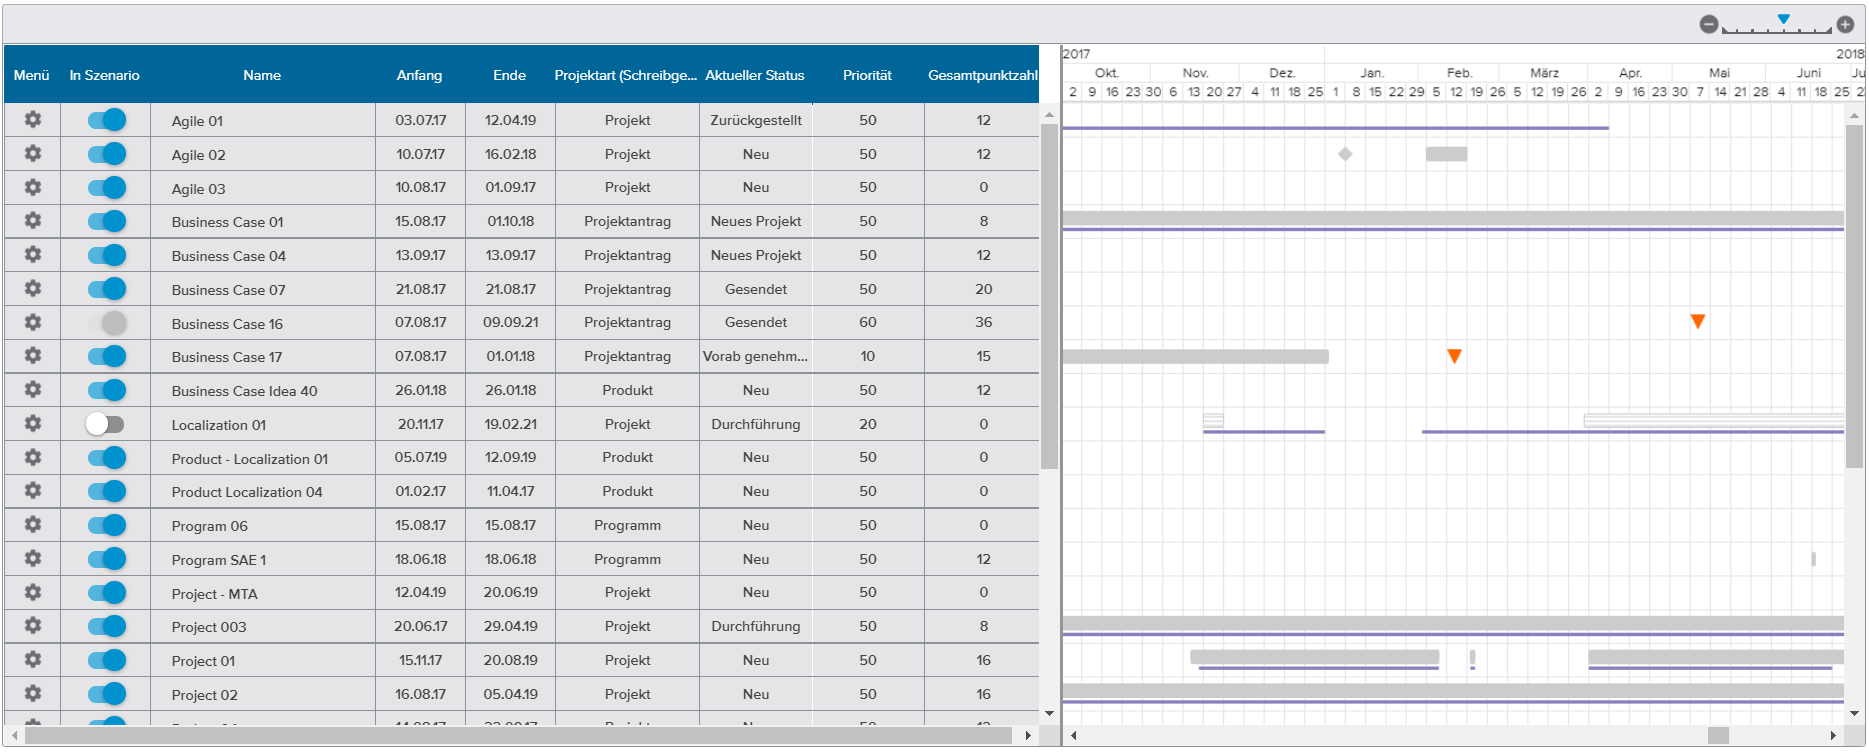Sort by the Anfang column header
This screenshot has height=752, width=1869.
tap(419, 75)
